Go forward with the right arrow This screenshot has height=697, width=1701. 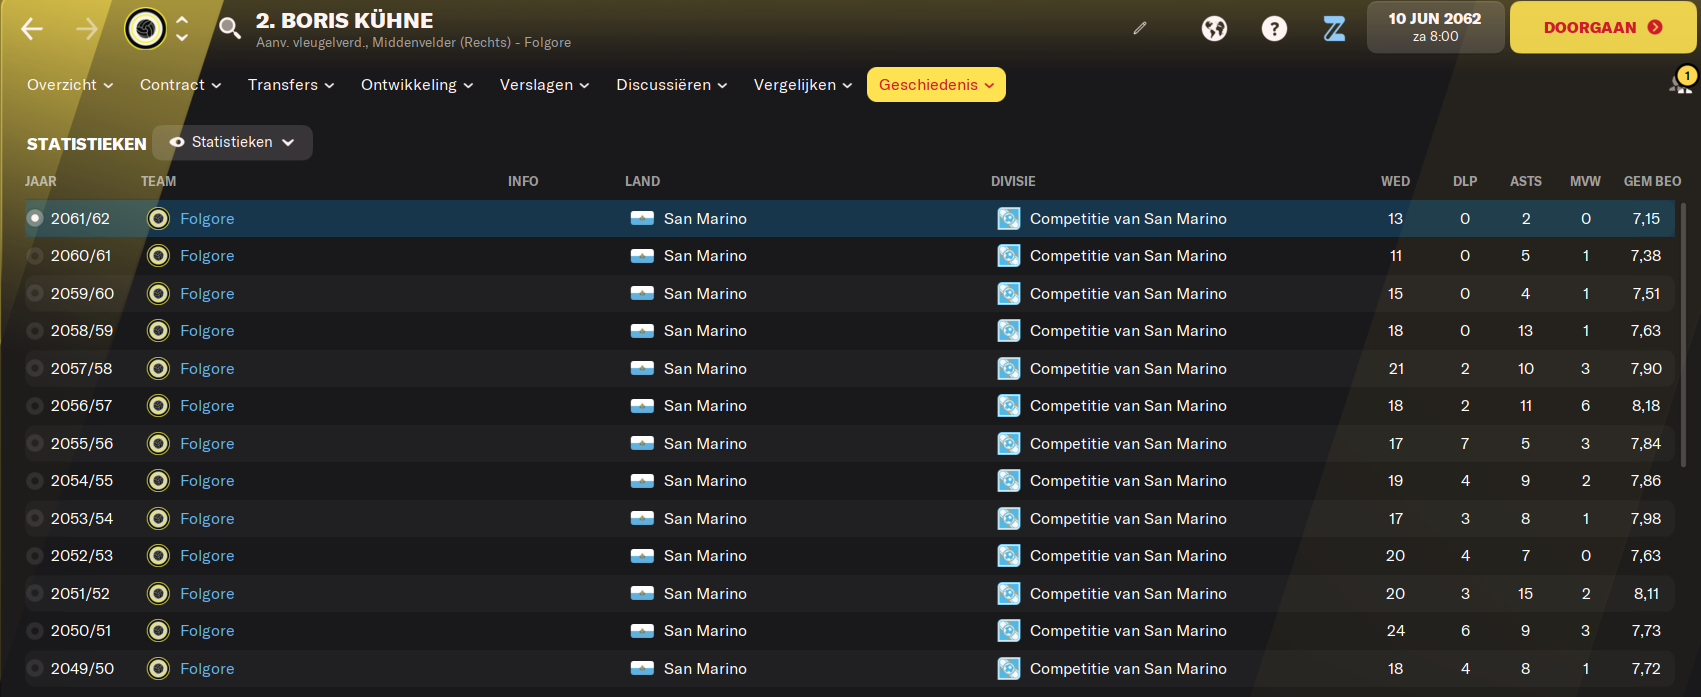[87, 29]
